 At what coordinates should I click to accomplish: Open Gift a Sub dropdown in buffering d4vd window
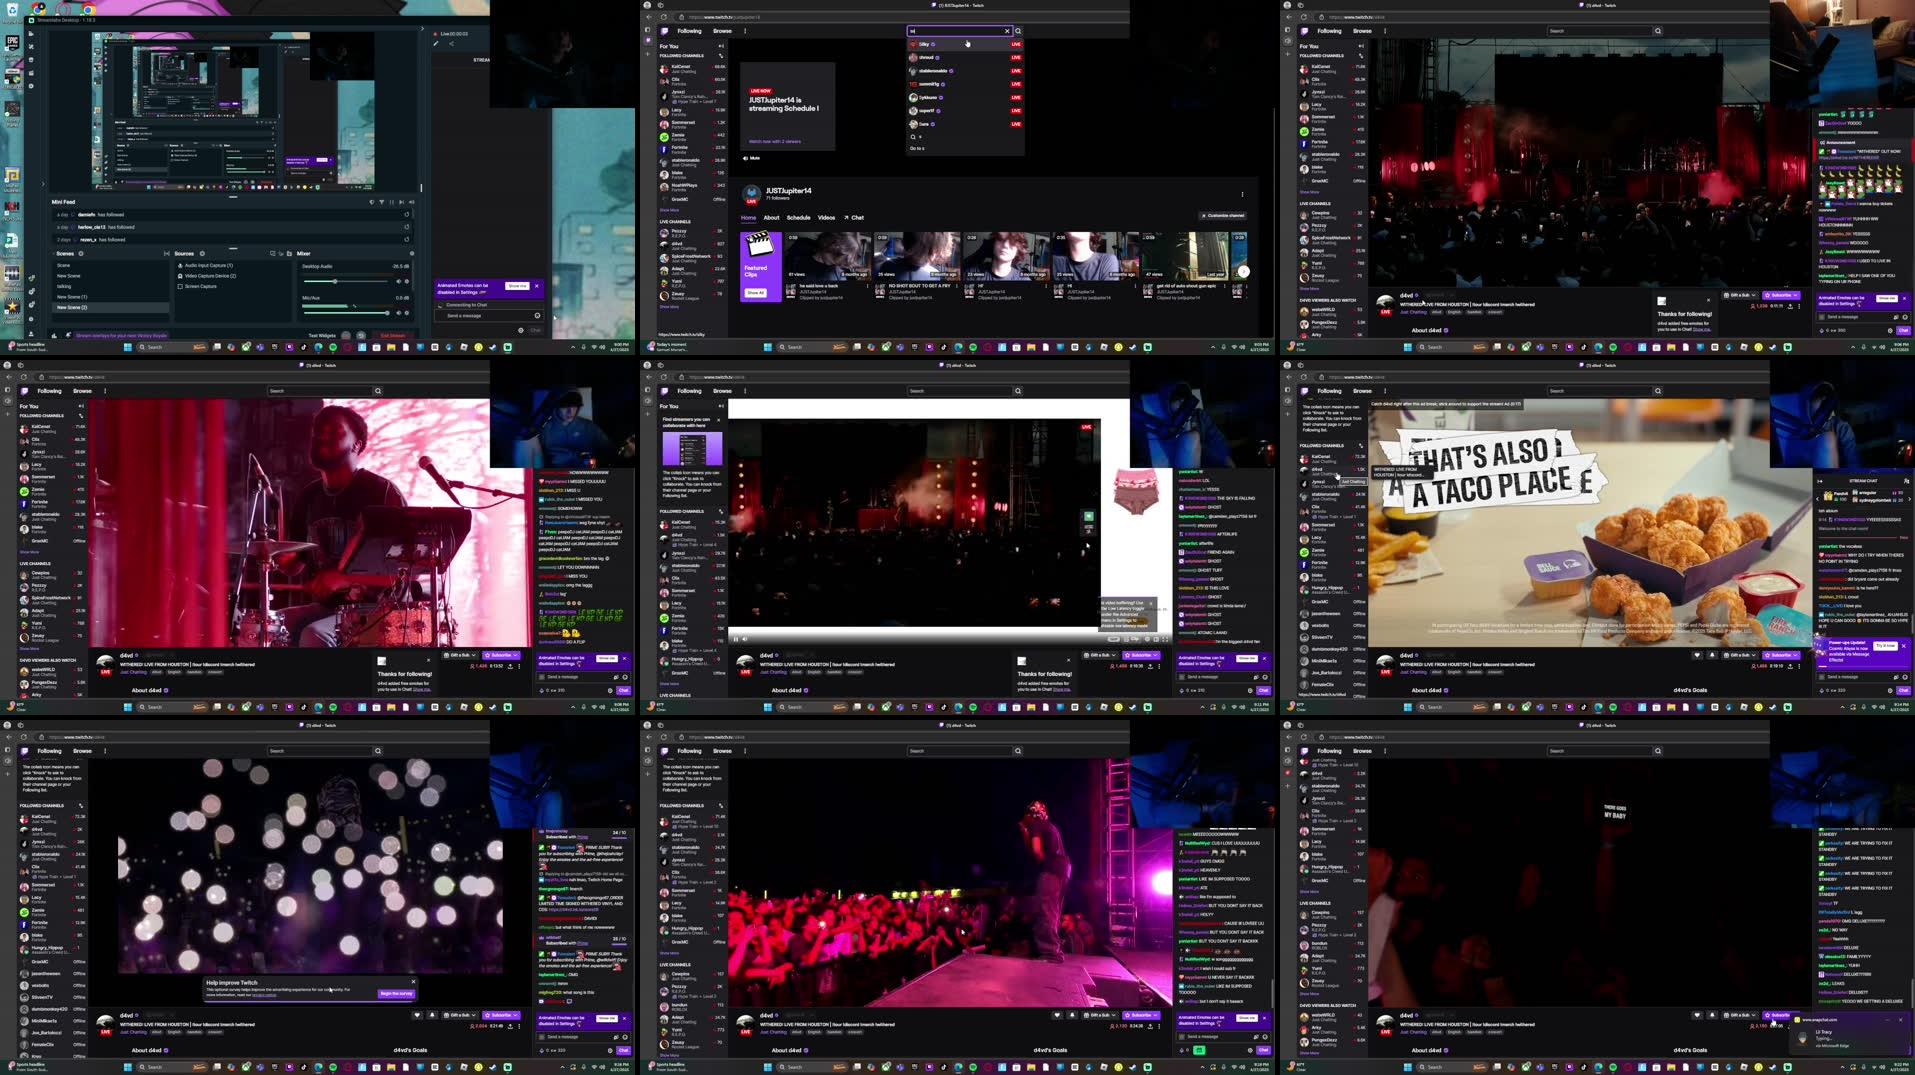(x=1100, y=655)
